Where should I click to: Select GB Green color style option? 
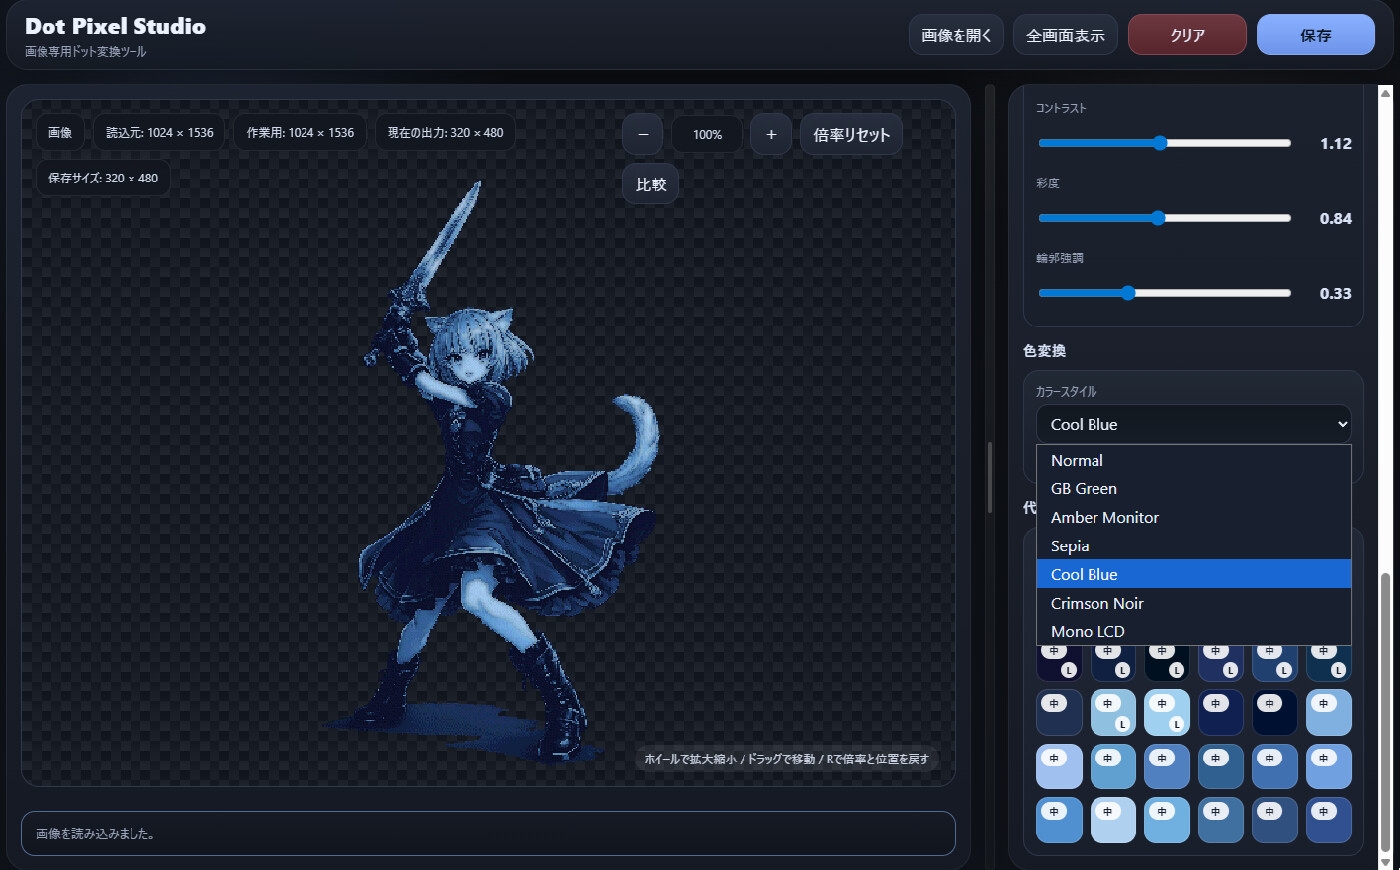pyautogui.click(x=1084, y=489)
